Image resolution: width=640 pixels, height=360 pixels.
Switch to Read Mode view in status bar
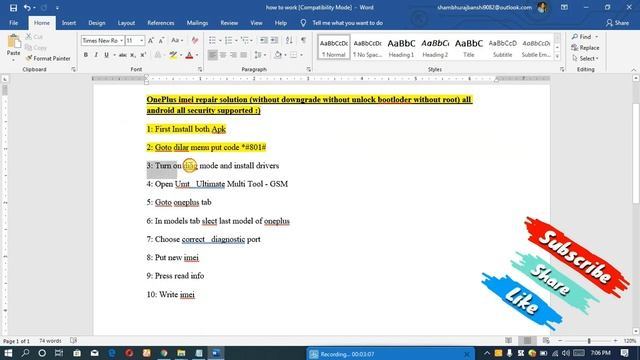pos(509,340)
